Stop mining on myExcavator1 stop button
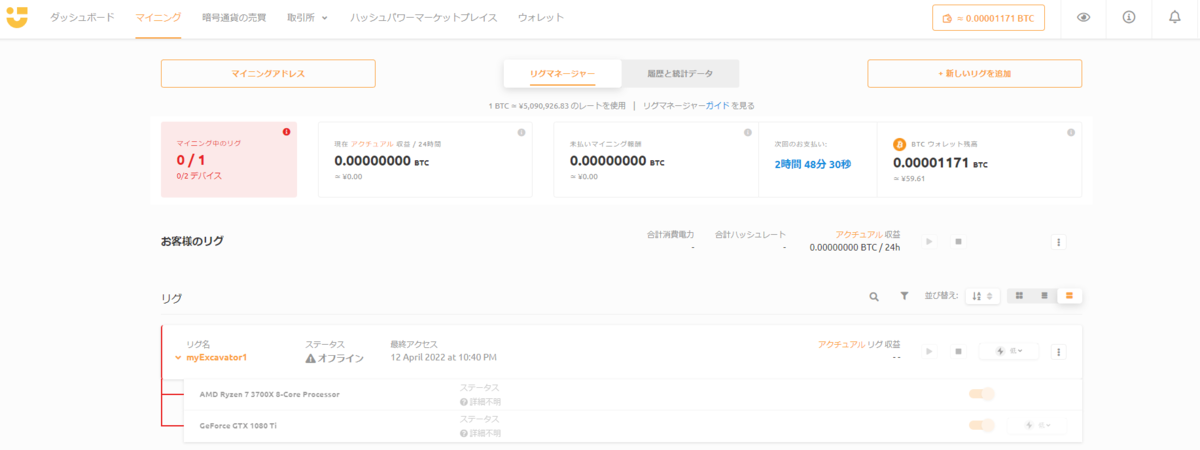This screenshot has width=1200, height=450. [957, 351]
